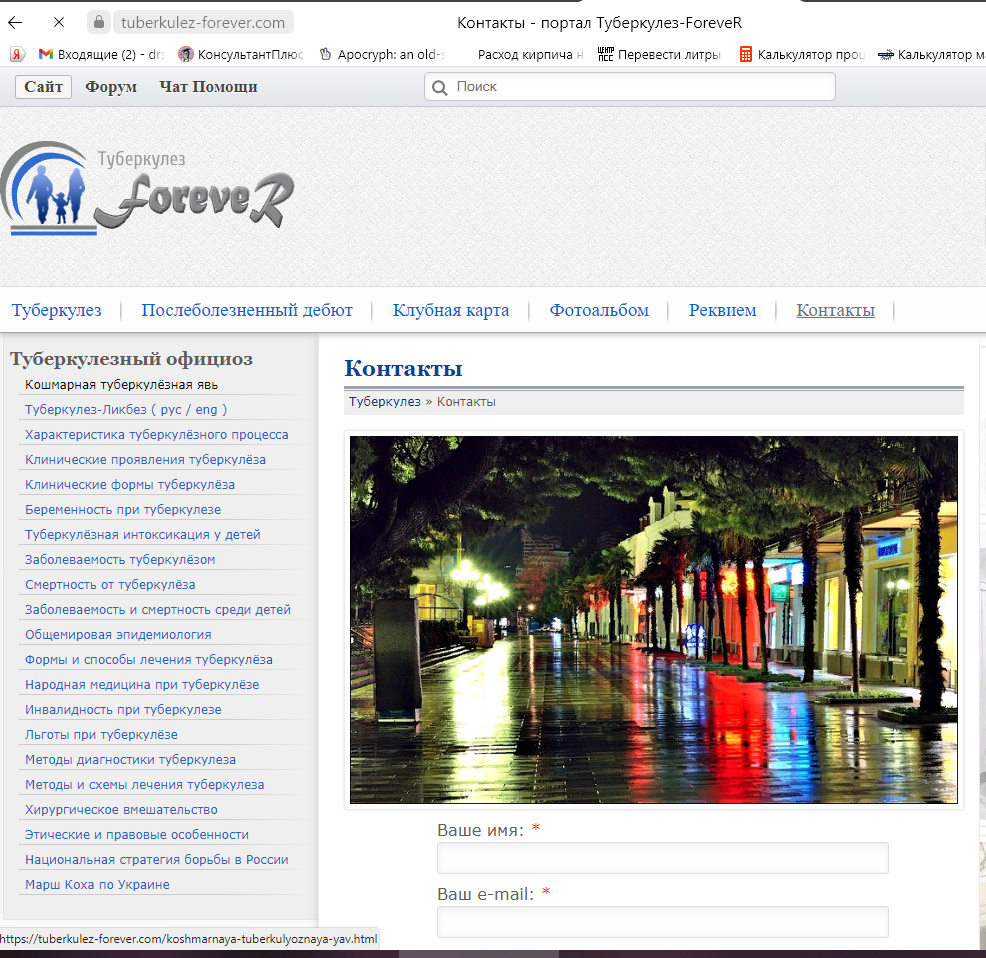Open Инвалидность при туберкулезе link
The image size is (986, 958).
[123, 710]
